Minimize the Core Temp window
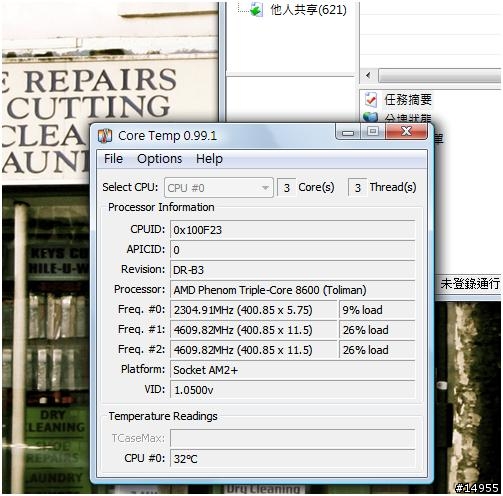Image resolution: width=503 pixels, height=496 pixels. click(348, 132)
